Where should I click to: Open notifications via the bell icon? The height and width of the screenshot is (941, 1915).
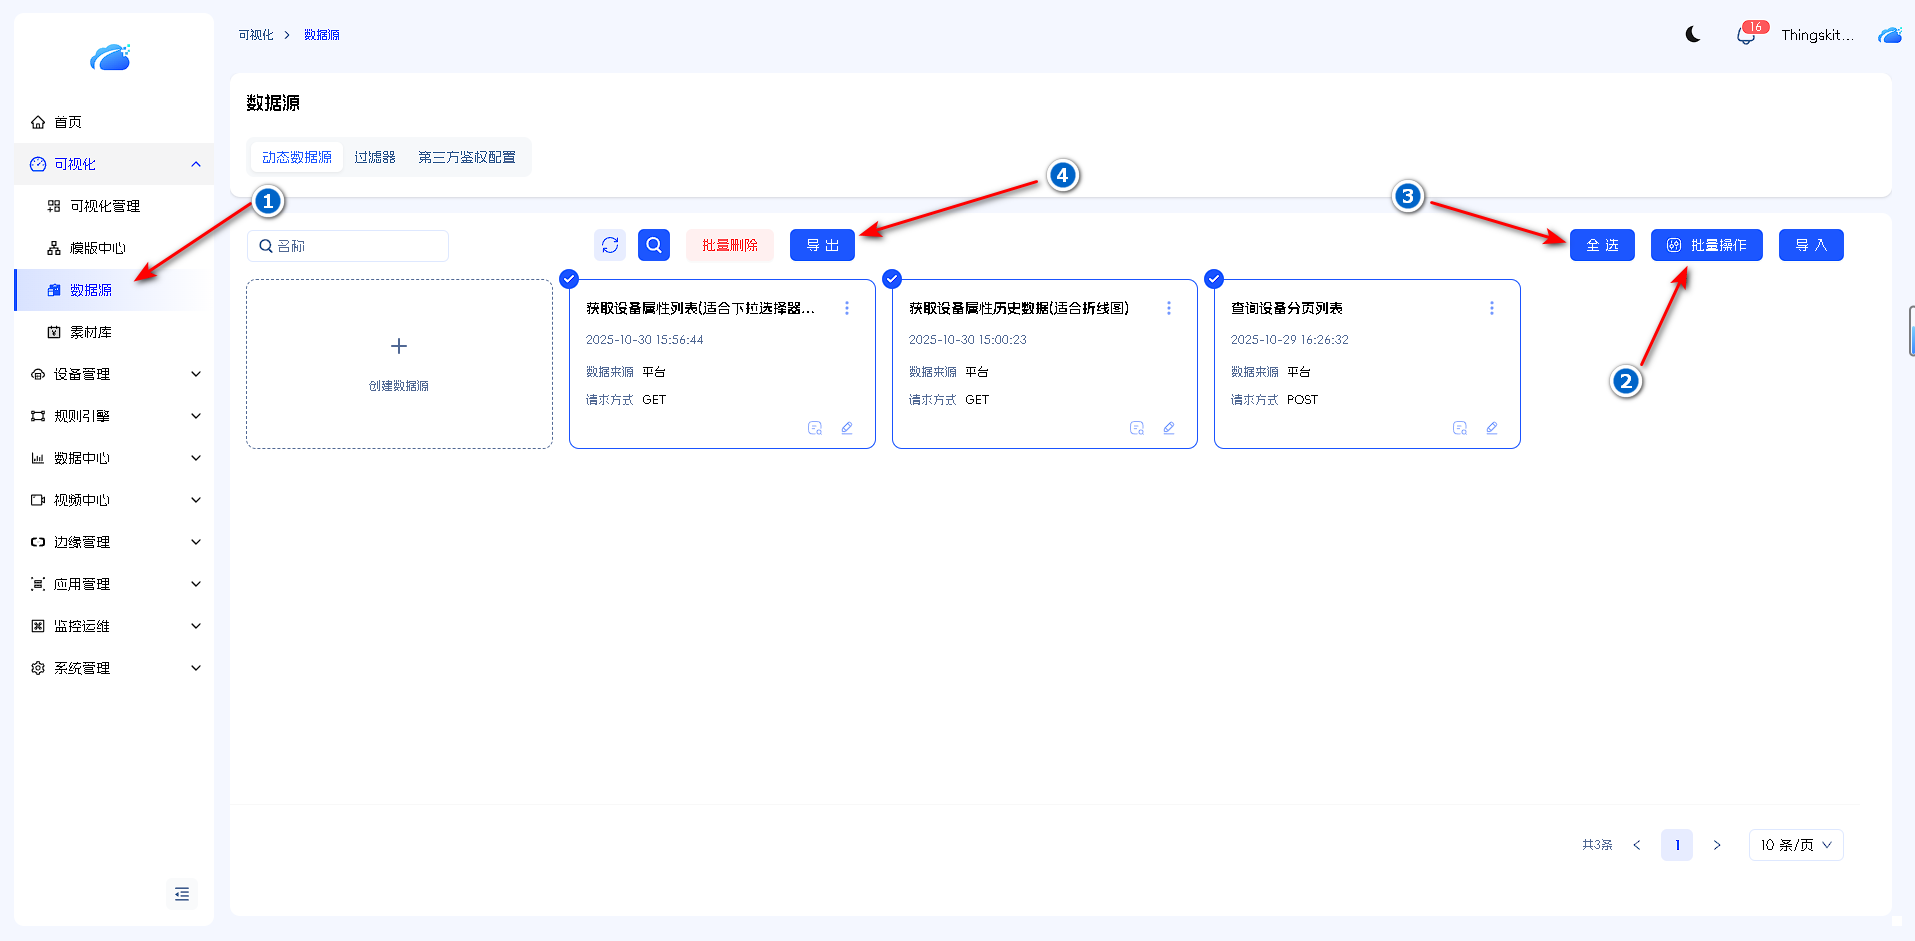1745,36
